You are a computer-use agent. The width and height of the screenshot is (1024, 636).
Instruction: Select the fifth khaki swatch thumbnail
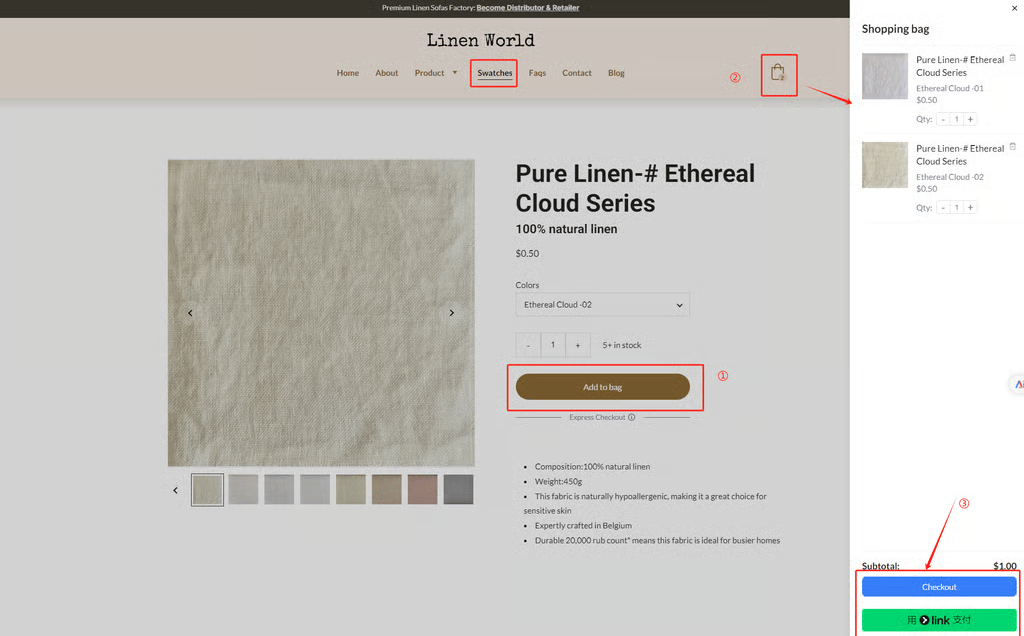(x=351, y=490)
